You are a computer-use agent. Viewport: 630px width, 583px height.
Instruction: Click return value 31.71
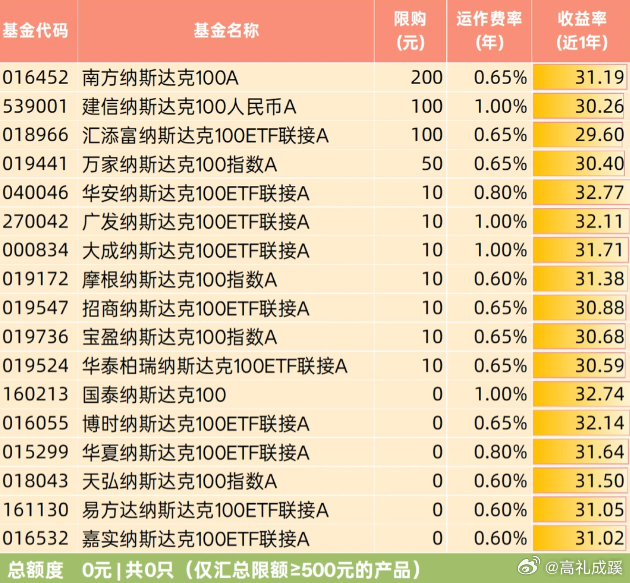point(599,250)
